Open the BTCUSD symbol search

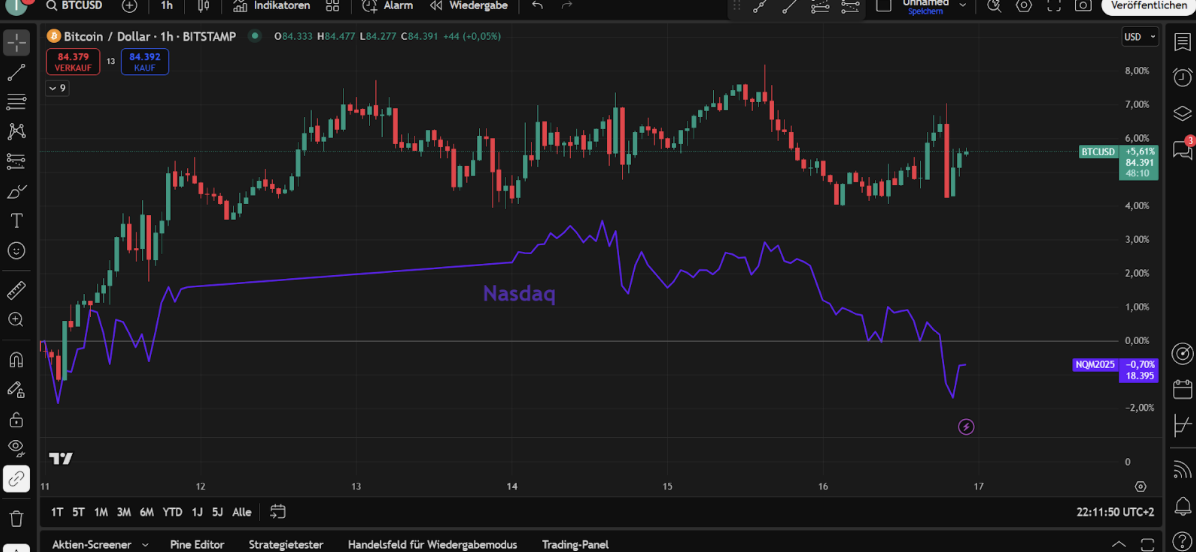click(74, 5)
